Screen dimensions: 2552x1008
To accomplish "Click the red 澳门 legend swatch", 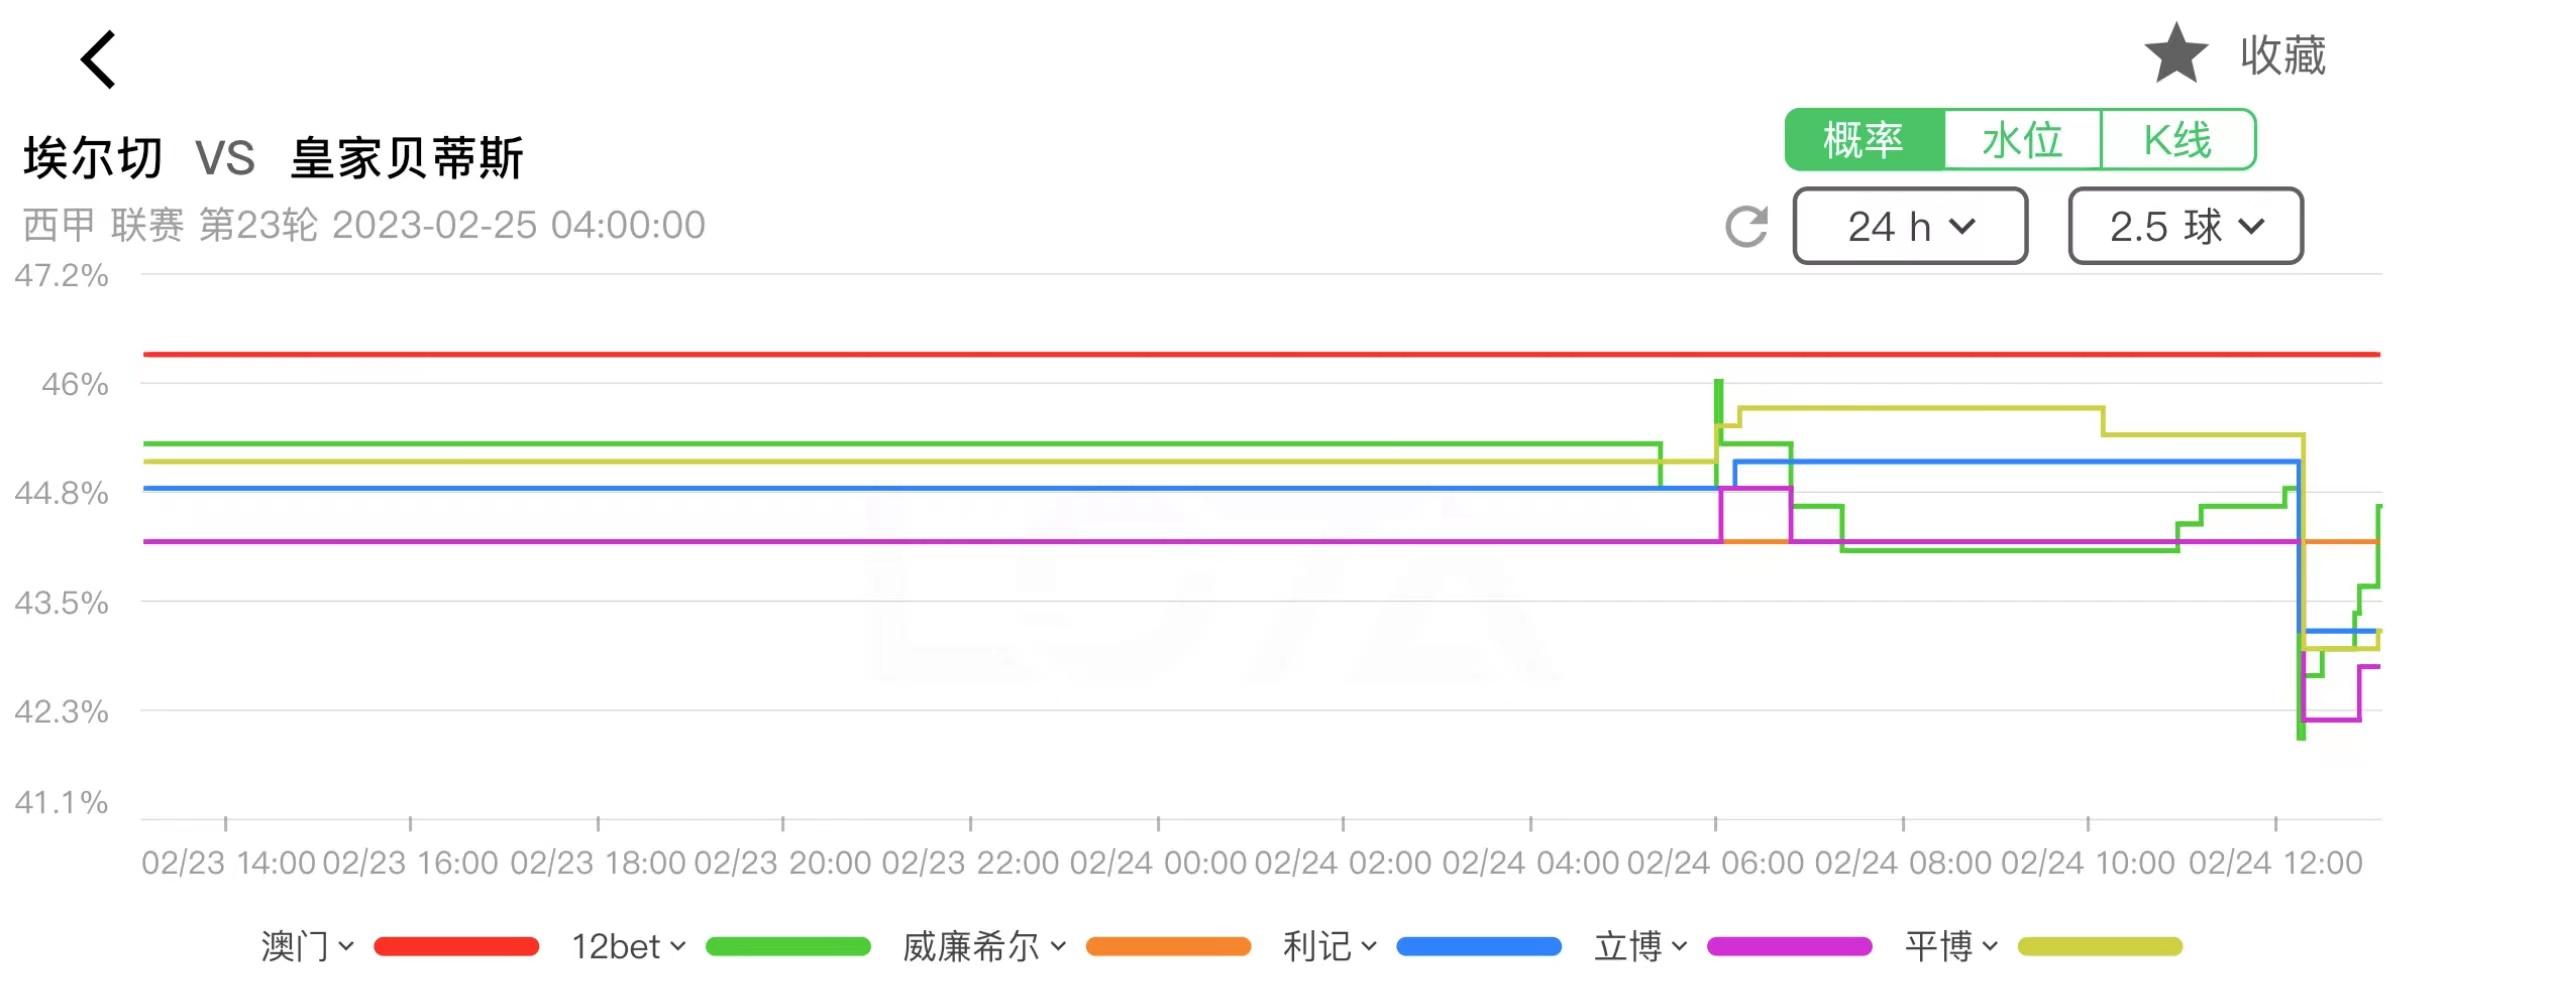I will [x=456, y=947].
